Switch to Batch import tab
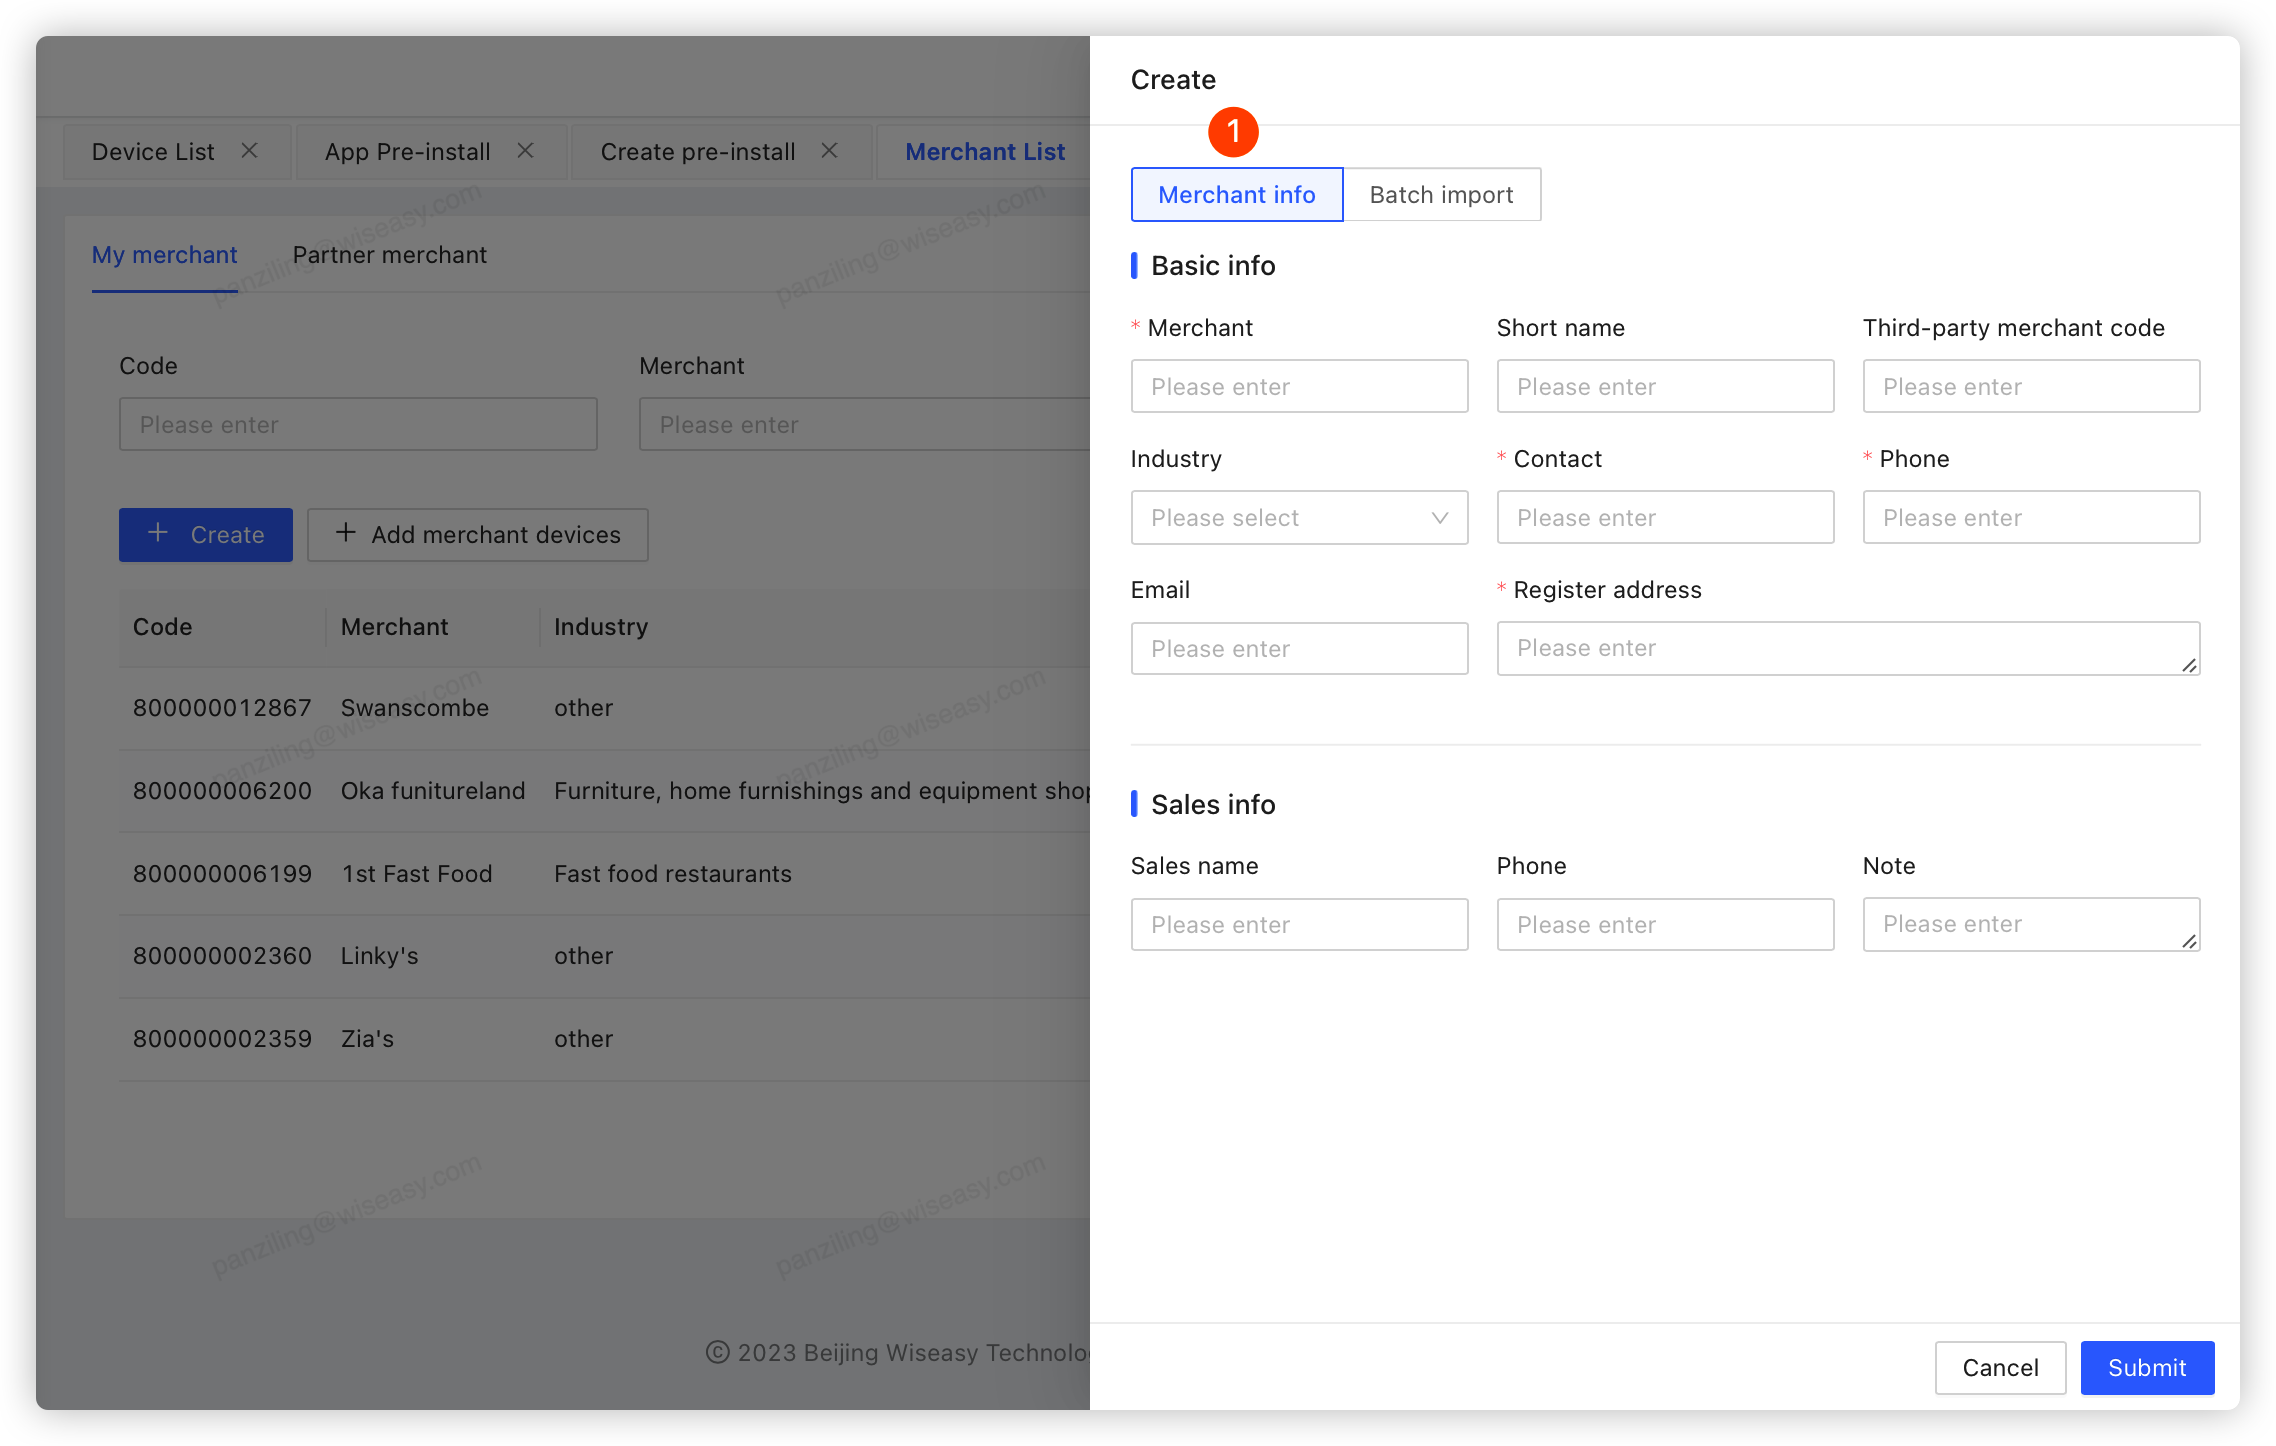Viewport: 2276px width, 1446px height. tap(1440, 195)
